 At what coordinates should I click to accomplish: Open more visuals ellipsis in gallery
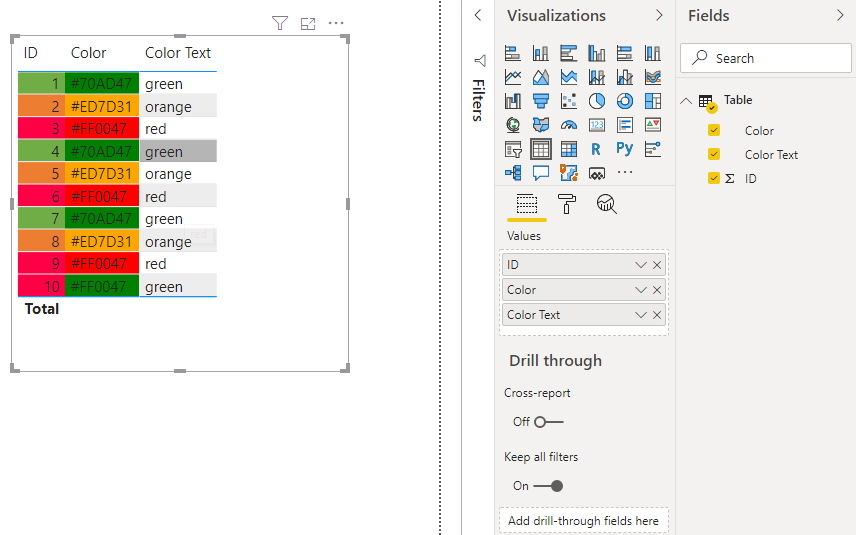[625, 173]
